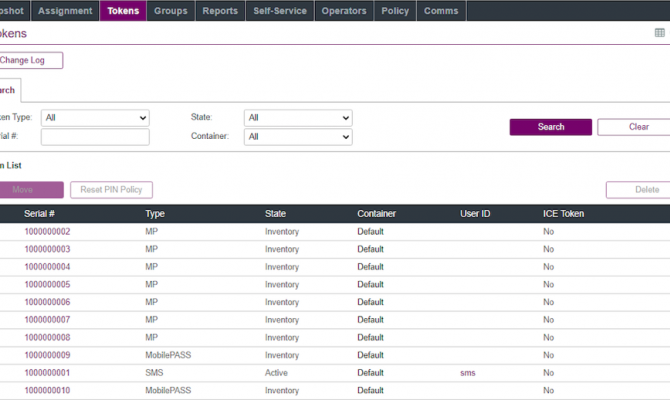
Task: Open the Comms tab
Action: [441, 11]
